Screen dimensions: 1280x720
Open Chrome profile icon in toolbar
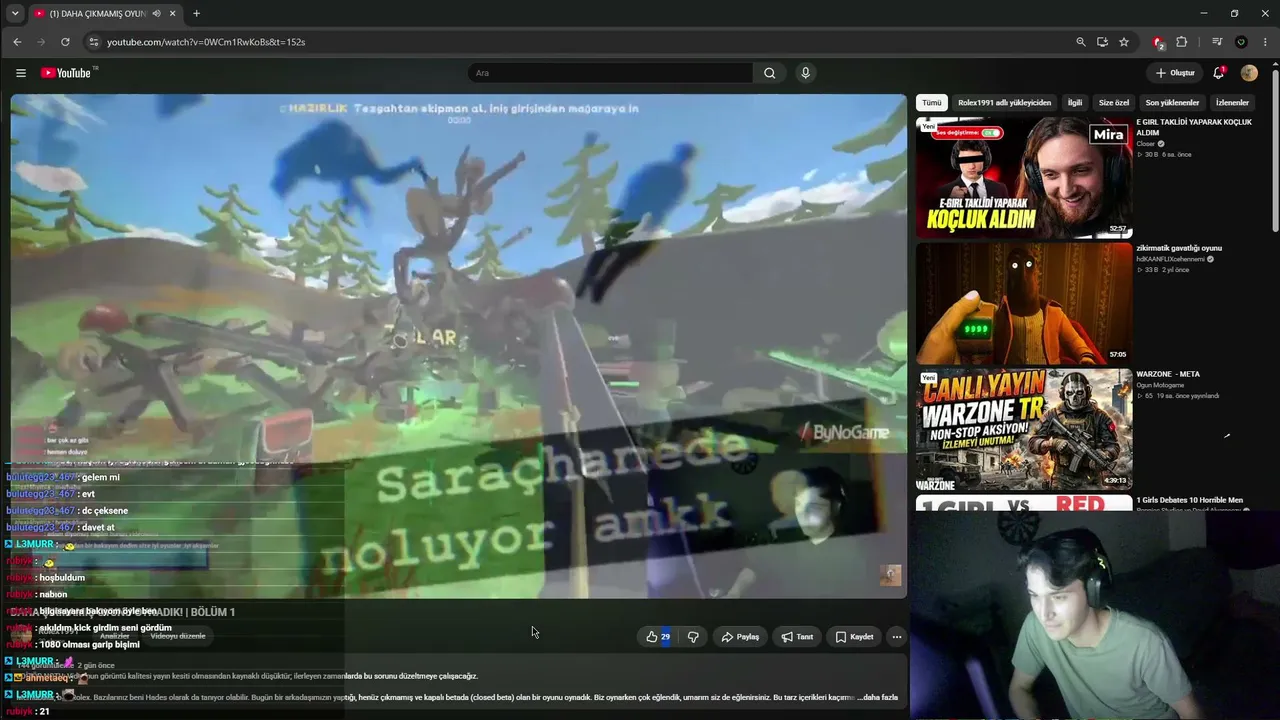(1241, 42)
